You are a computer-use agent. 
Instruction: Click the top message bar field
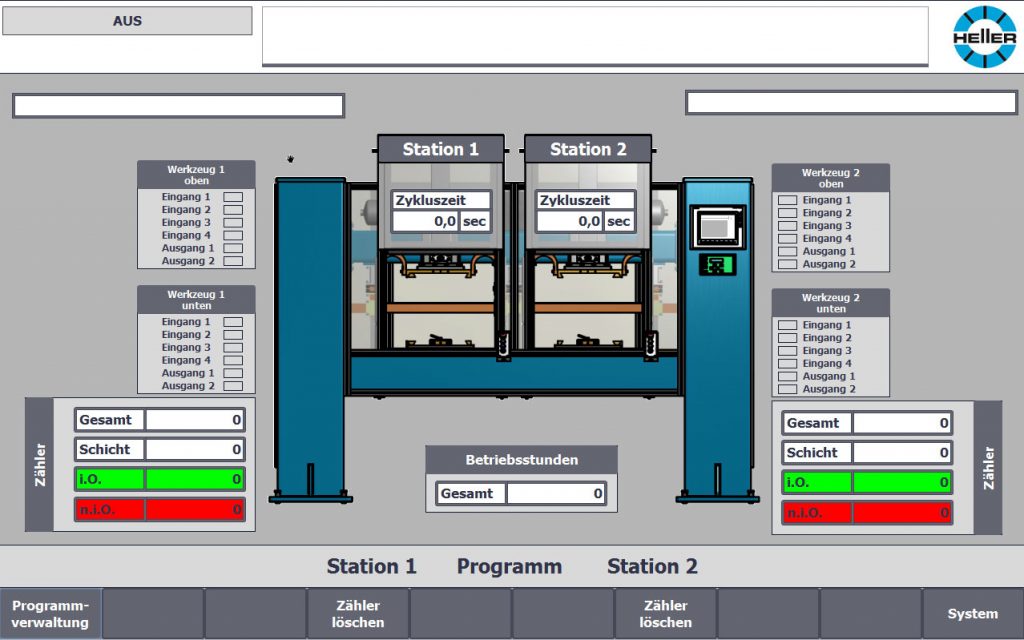tap(594, 36)
